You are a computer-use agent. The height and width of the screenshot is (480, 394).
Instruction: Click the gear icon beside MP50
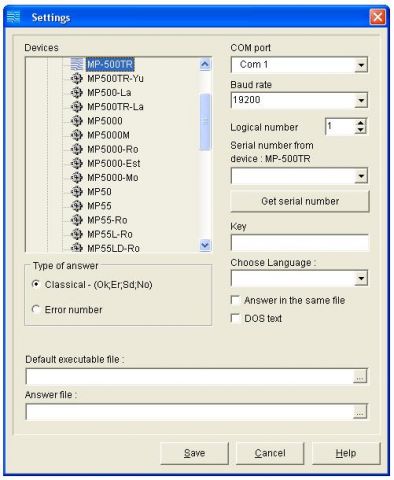[x=77, y=192]
